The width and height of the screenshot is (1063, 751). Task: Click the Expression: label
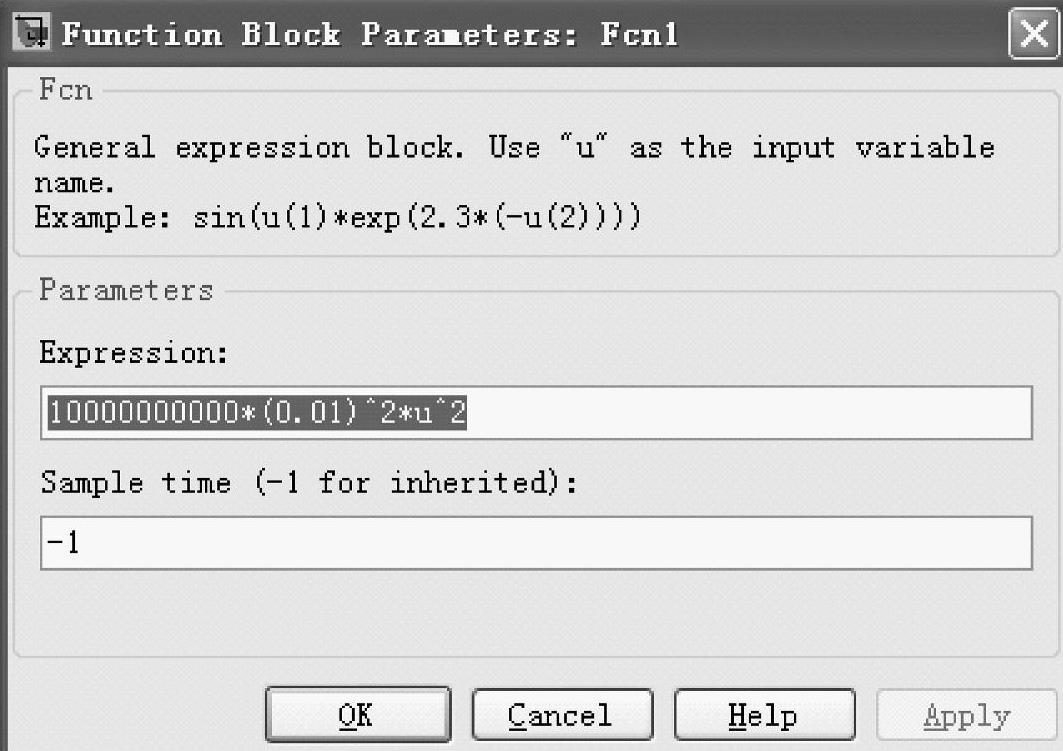134,353
